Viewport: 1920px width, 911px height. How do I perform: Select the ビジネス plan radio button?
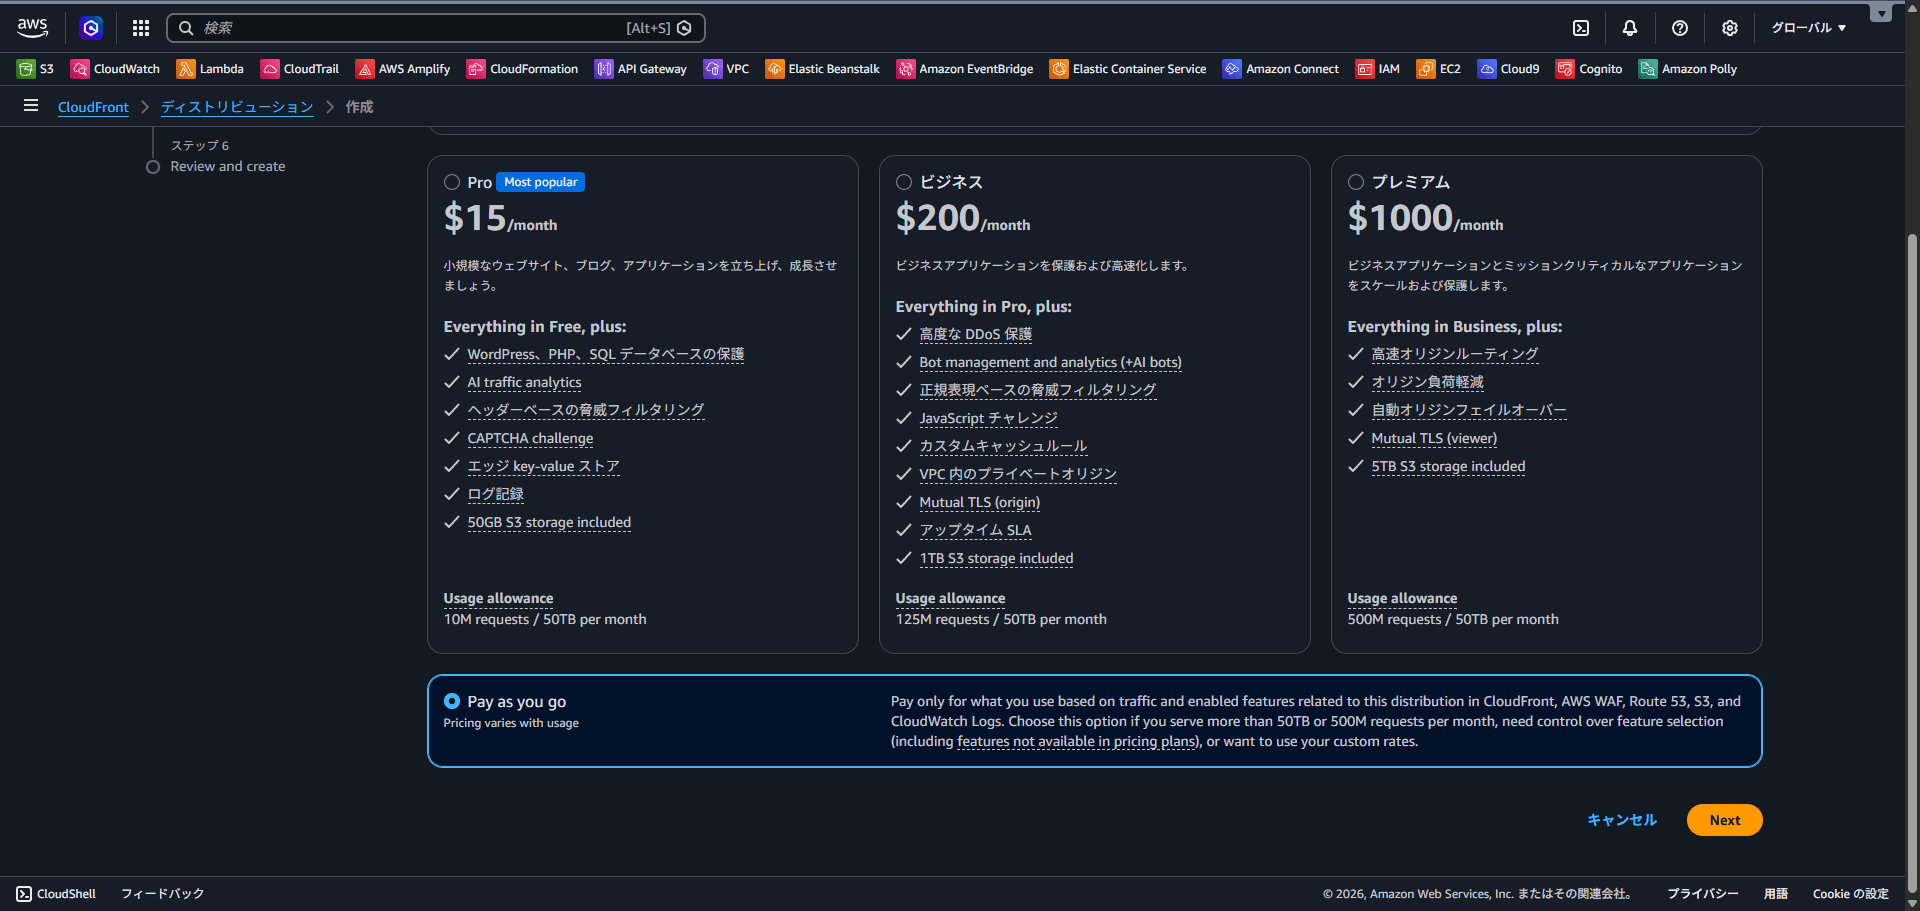click(904, 182)
